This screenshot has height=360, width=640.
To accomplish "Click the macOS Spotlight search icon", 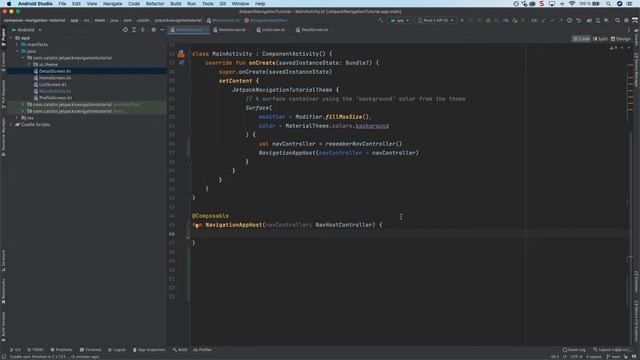I will click(x=608, y=4).
